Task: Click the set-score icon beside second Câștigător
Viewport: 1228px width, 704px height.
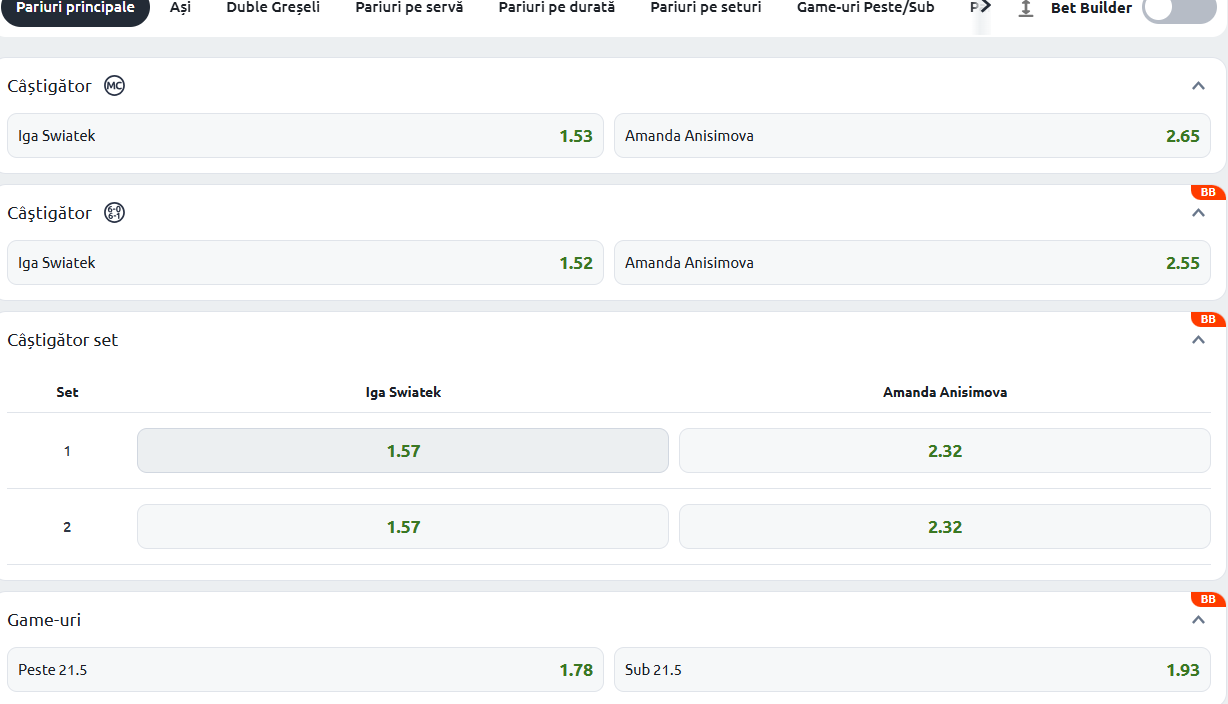Action: 115,213
